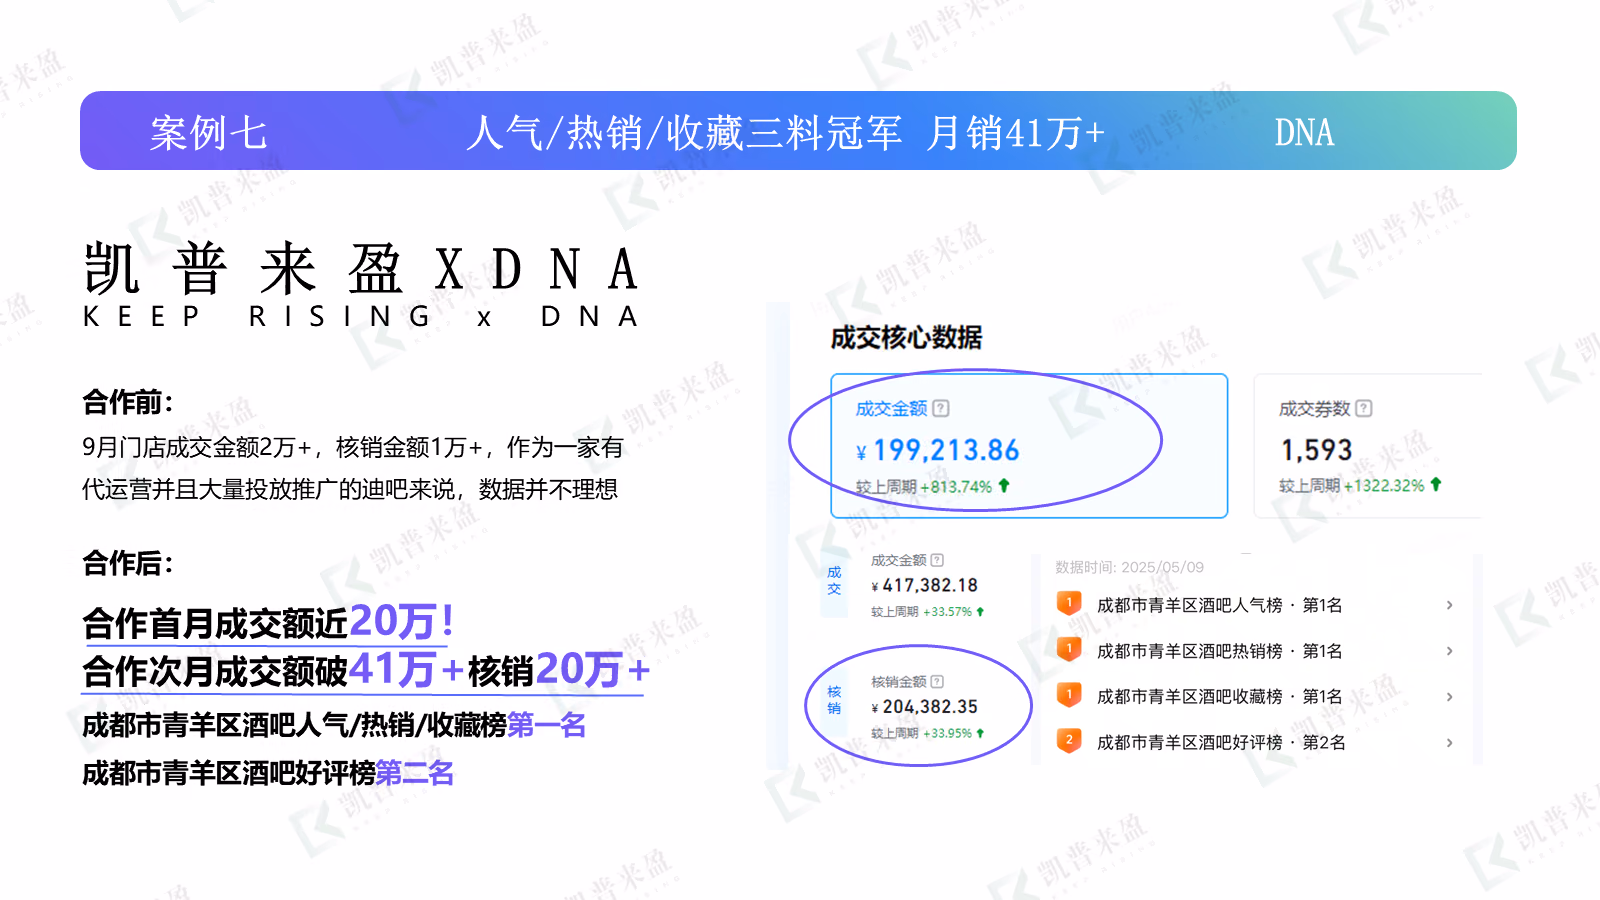
Task: Click 较上周期 +1322.32% text
Action: click(1352, 486)
